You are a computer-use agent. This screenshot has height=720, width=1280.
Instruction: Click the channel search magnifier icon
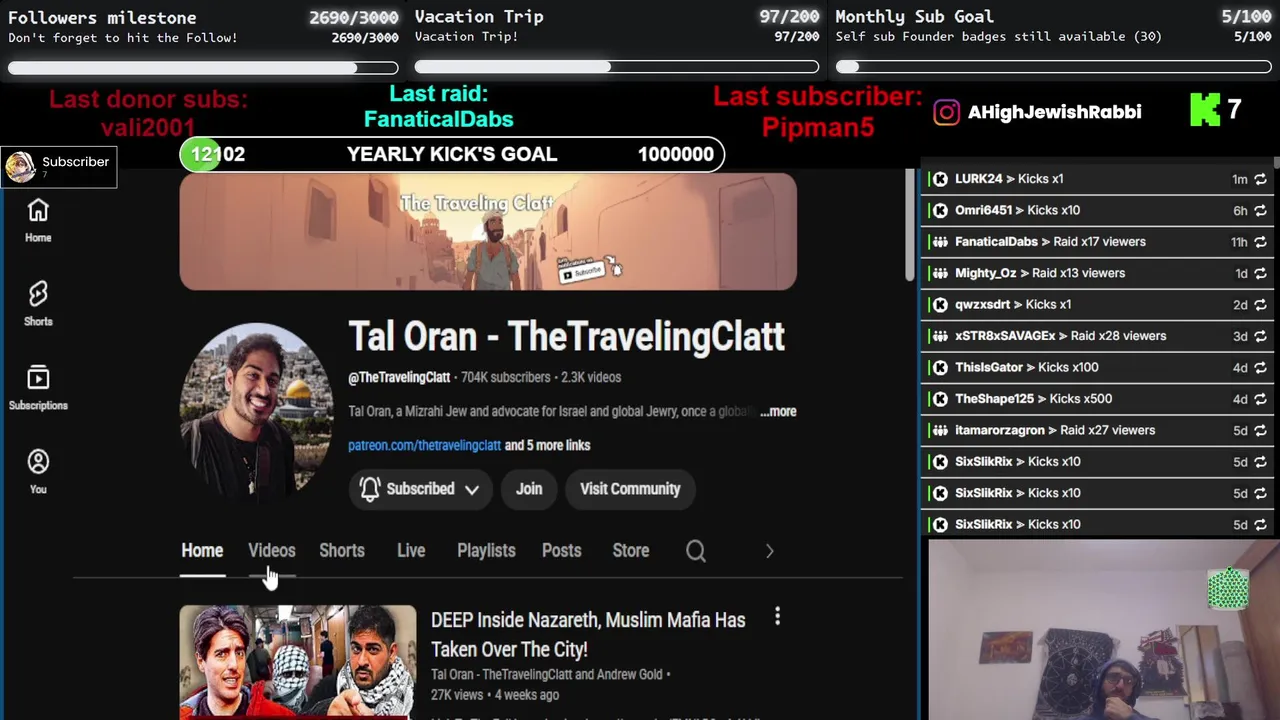point(696,551)
